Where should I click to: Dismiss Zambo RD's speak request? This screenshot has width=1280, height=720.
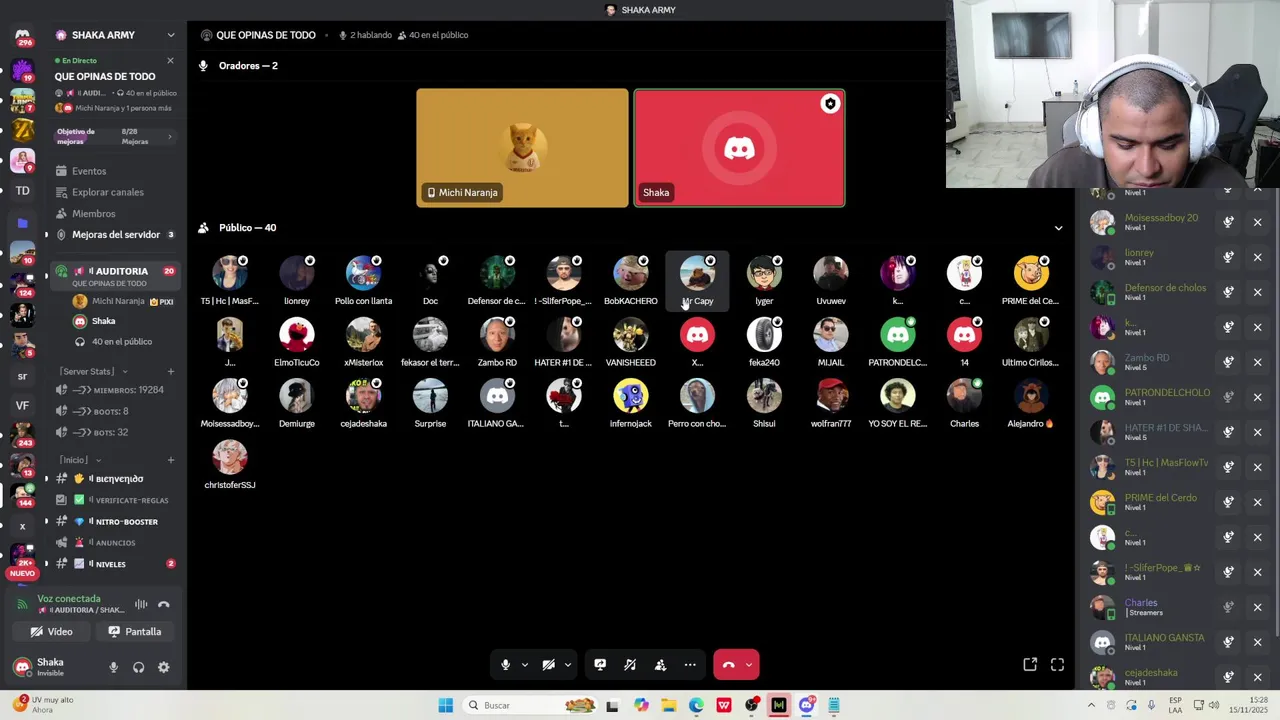1258,362
